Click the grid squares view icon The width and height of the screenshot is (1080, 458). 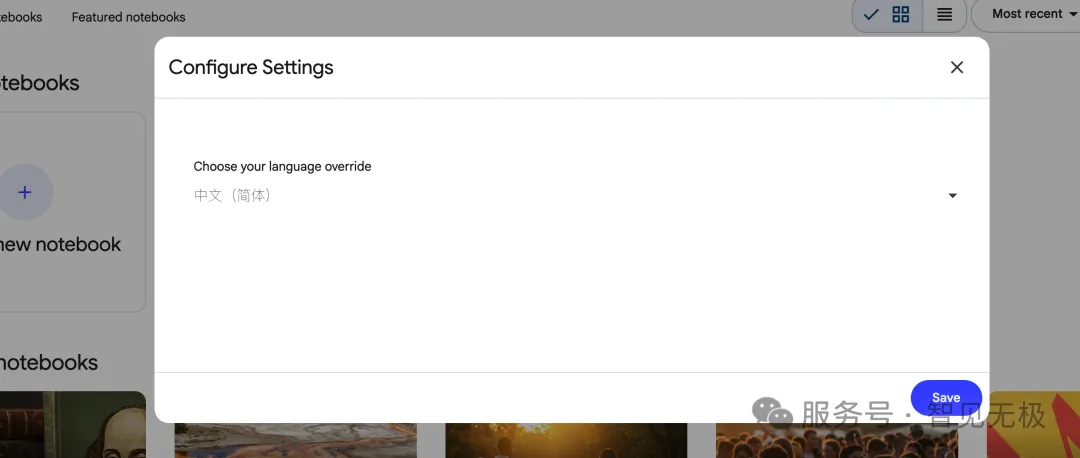901,14
